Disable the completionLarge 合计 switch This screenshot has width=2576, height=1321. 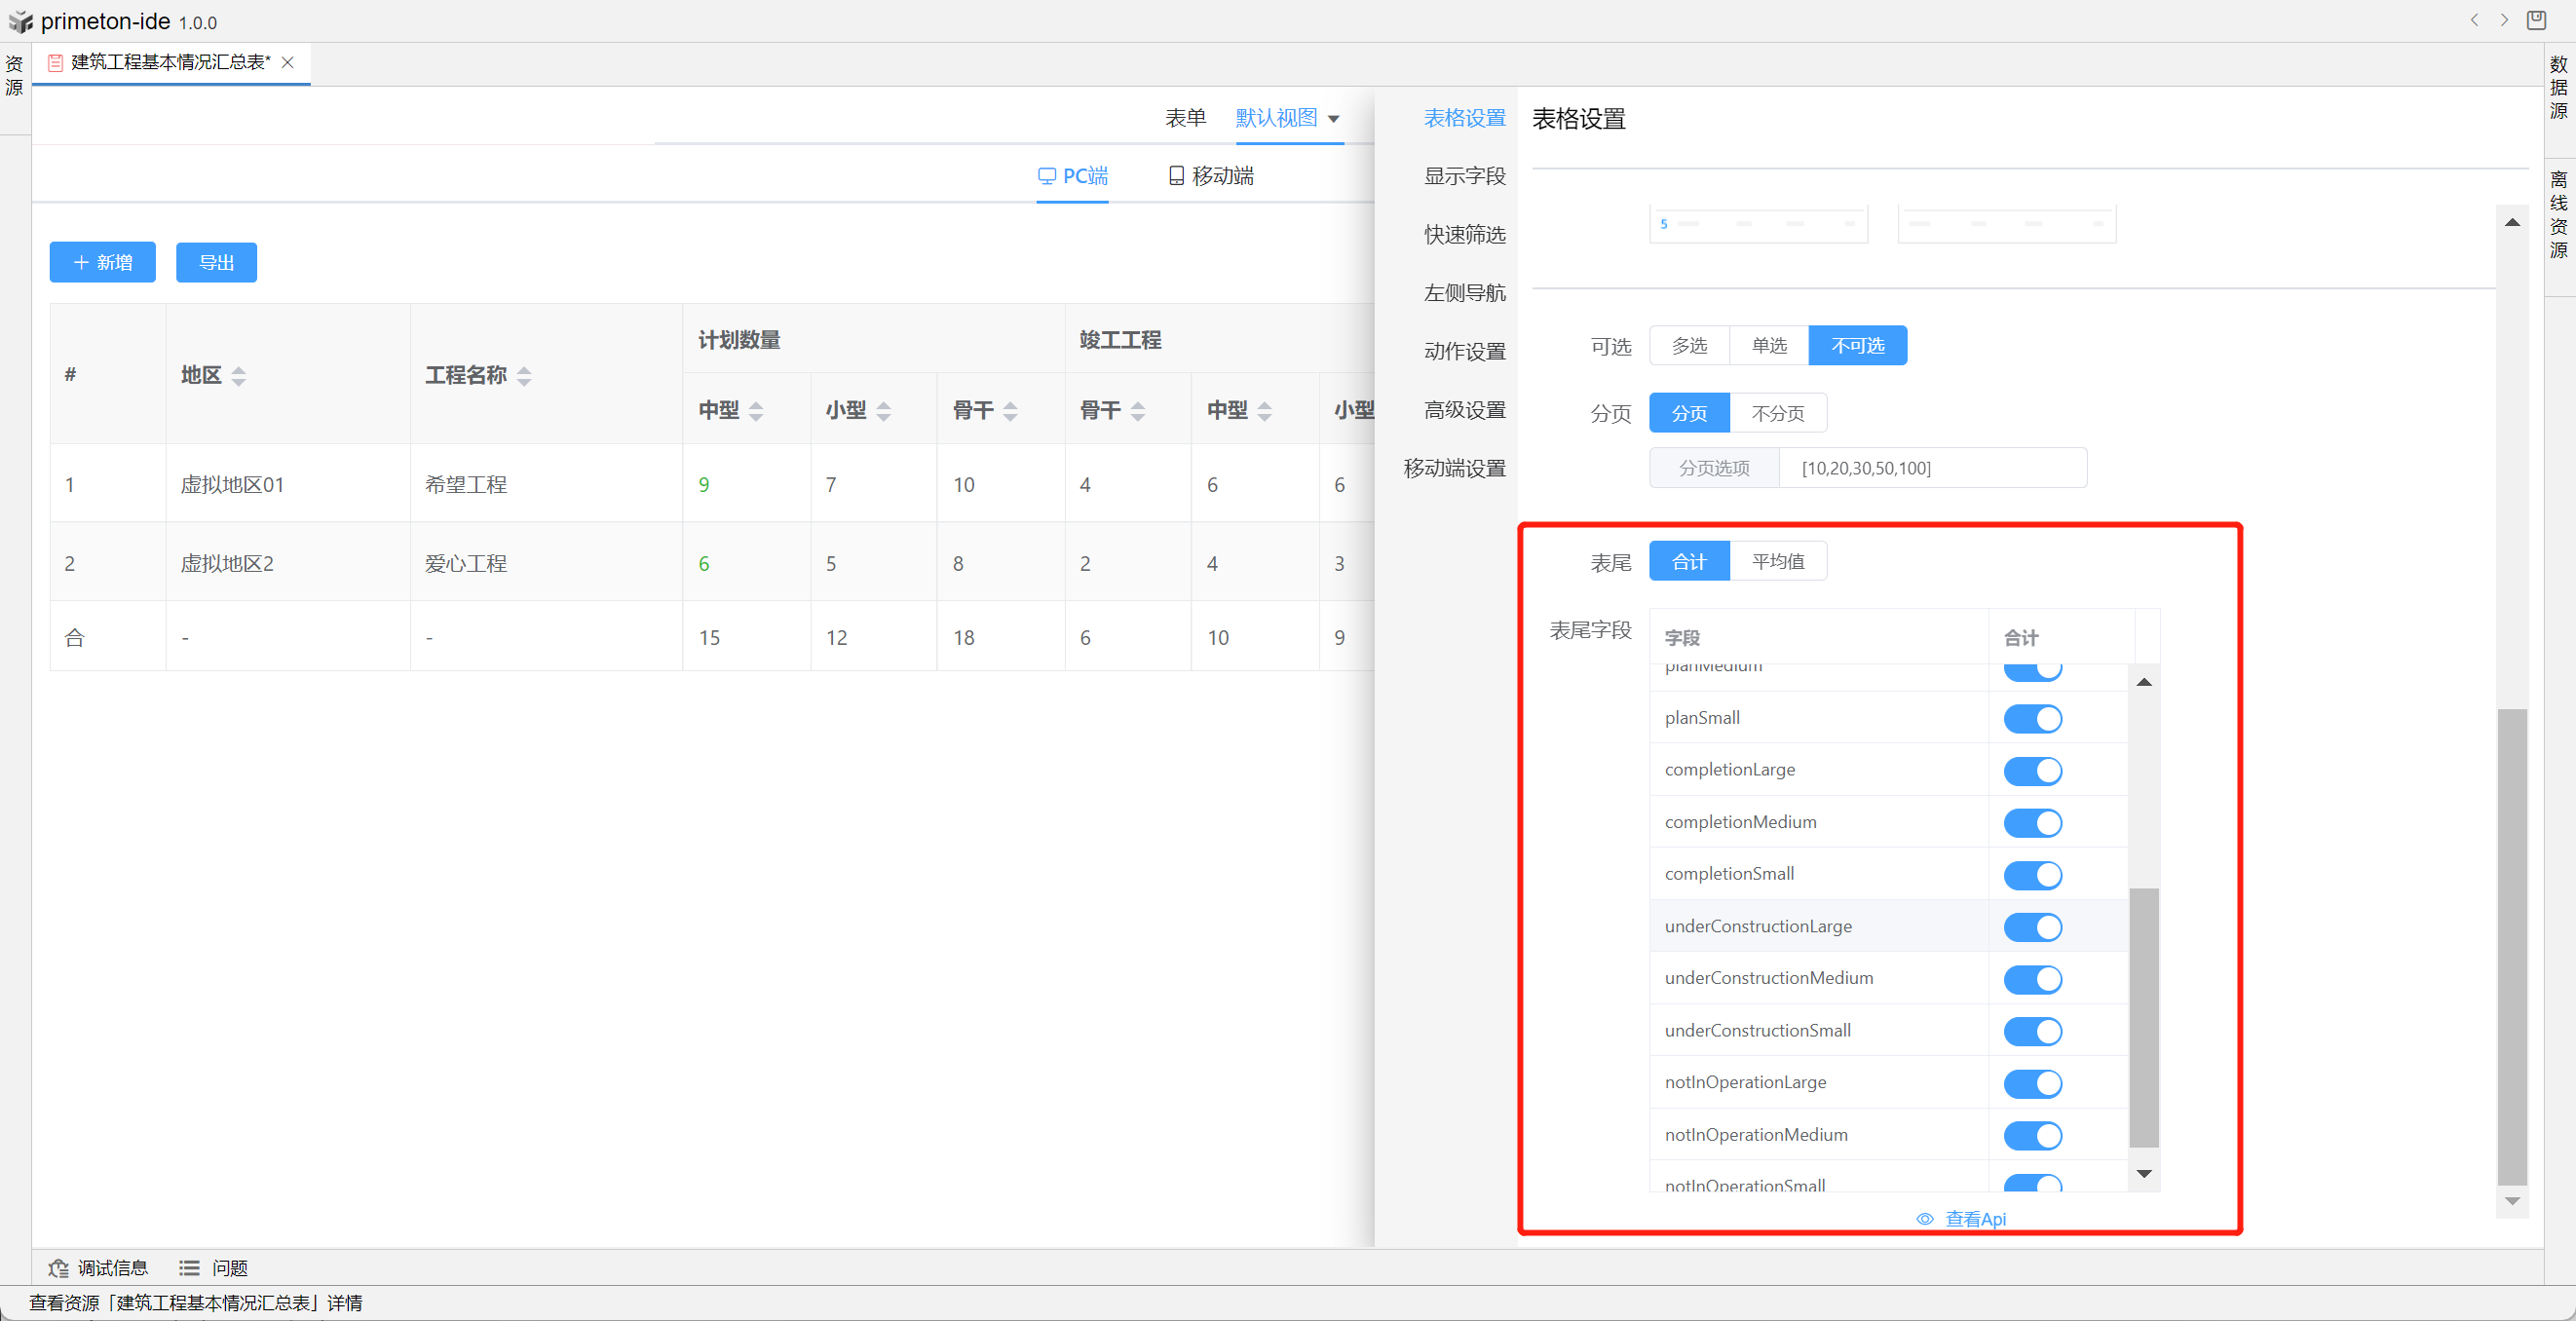tap(2032, 771)
